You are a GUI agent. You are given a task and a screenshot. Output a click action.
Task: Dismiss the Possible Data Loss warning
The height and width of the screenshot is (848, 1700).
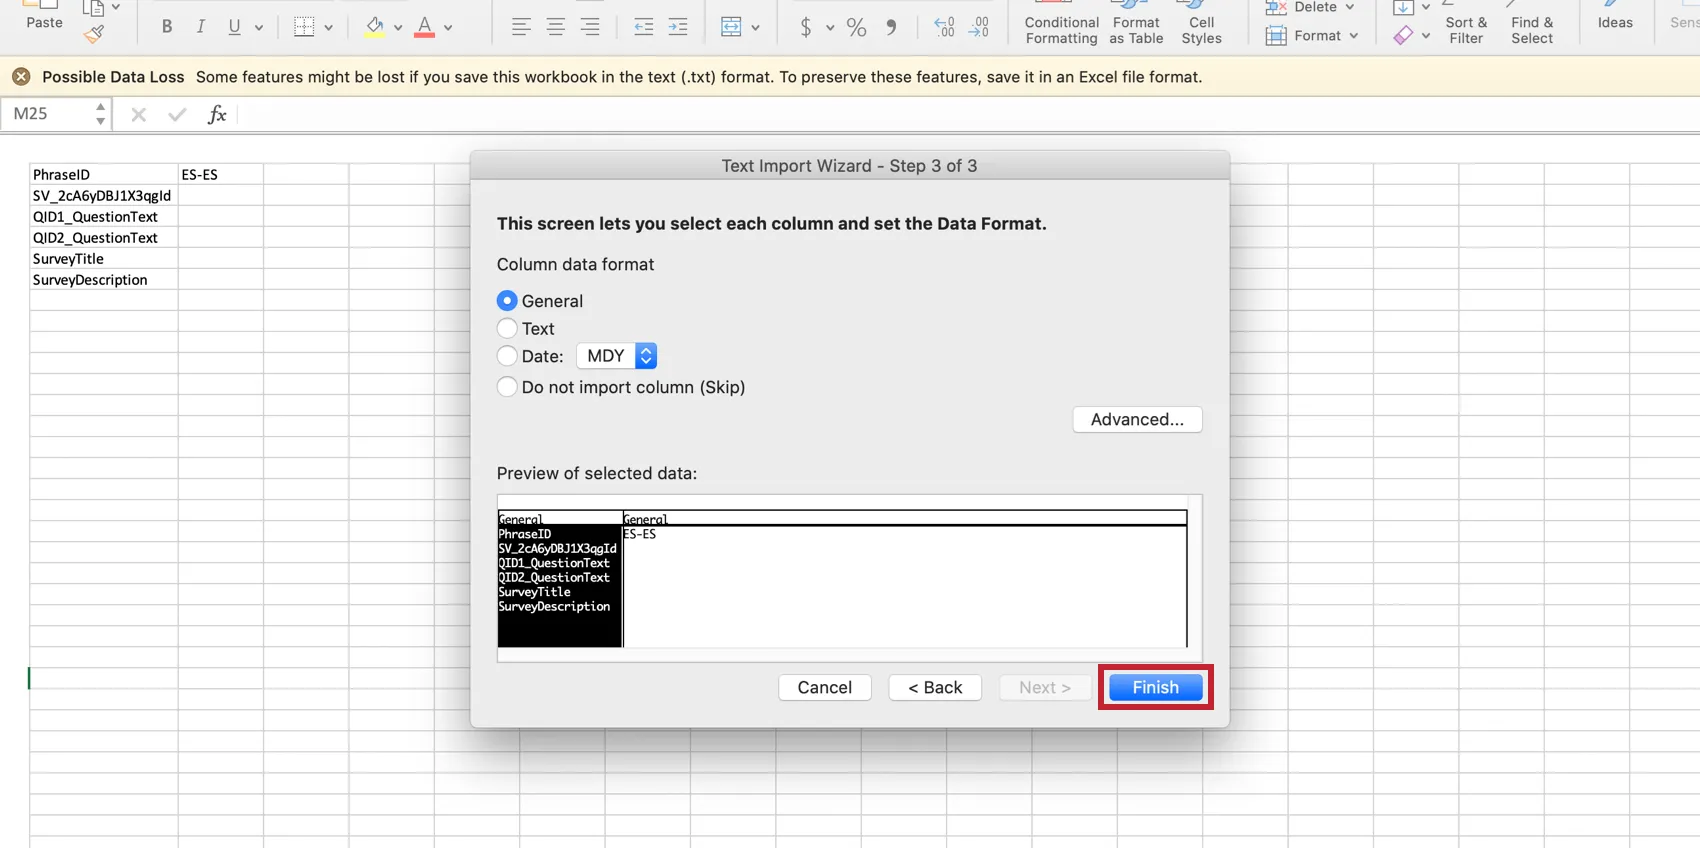point(21,77)
